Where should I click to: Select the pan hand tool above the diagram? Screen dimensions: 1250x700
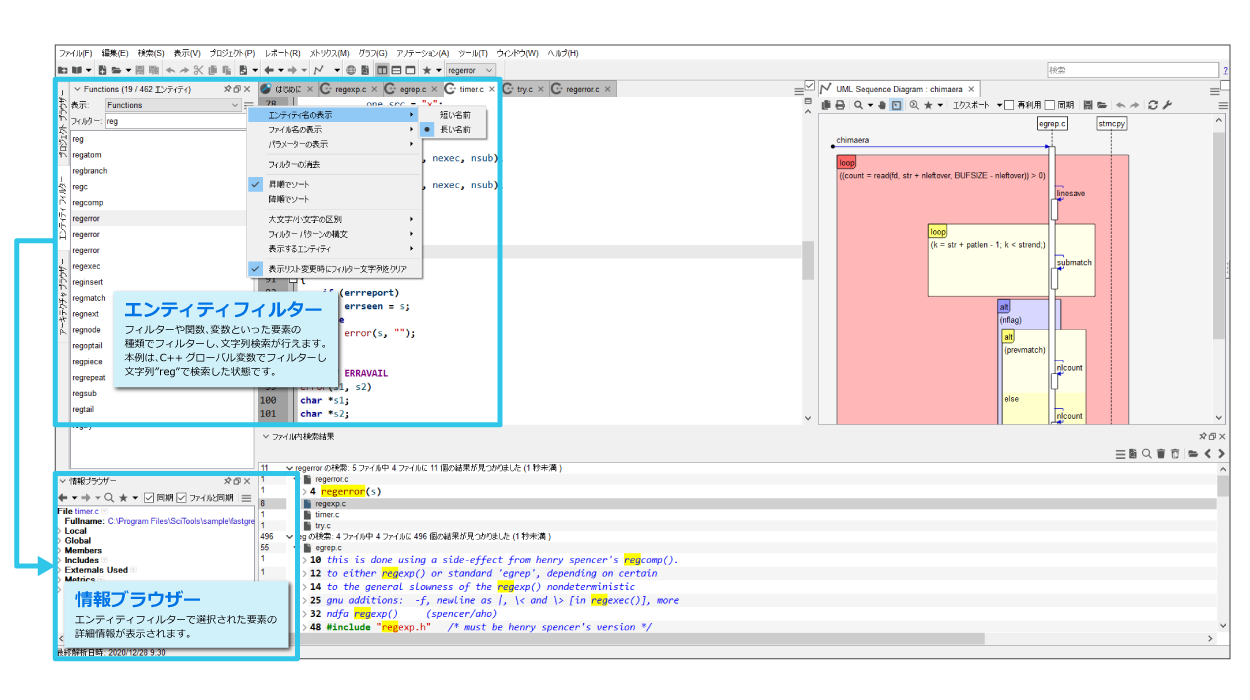[884, 104]
